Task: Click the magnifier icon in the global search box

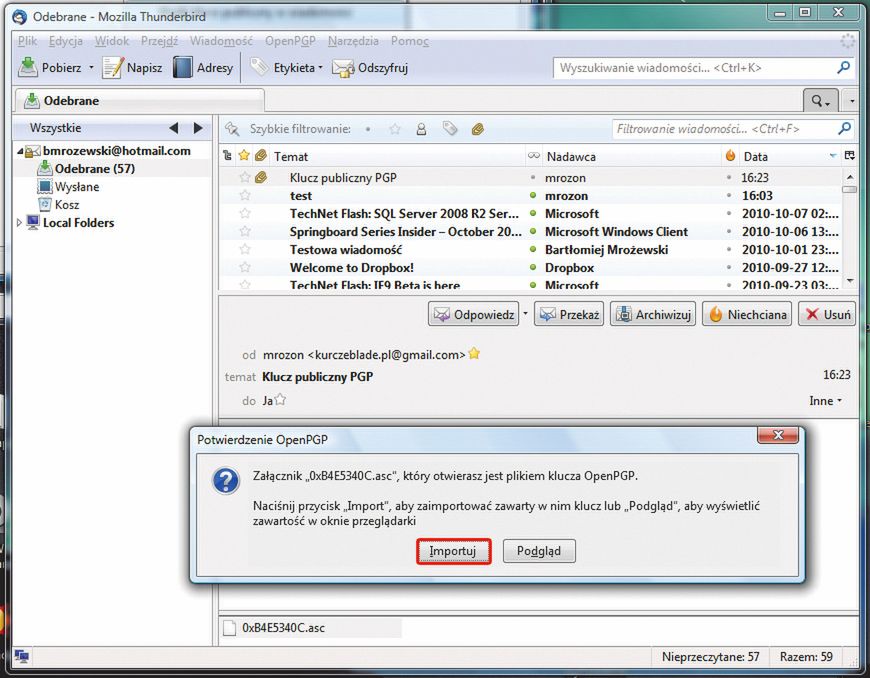Action: click(x=843, y=68)
